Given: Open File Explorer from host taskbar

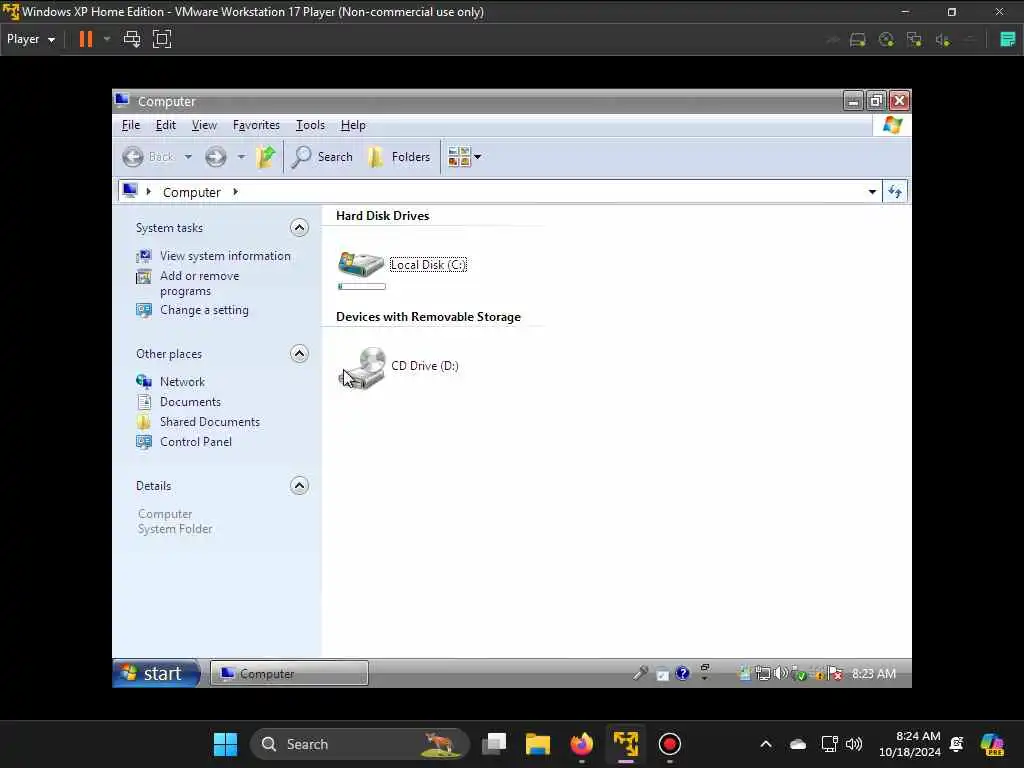Looking at the screenshot, I should coord(537,744).
